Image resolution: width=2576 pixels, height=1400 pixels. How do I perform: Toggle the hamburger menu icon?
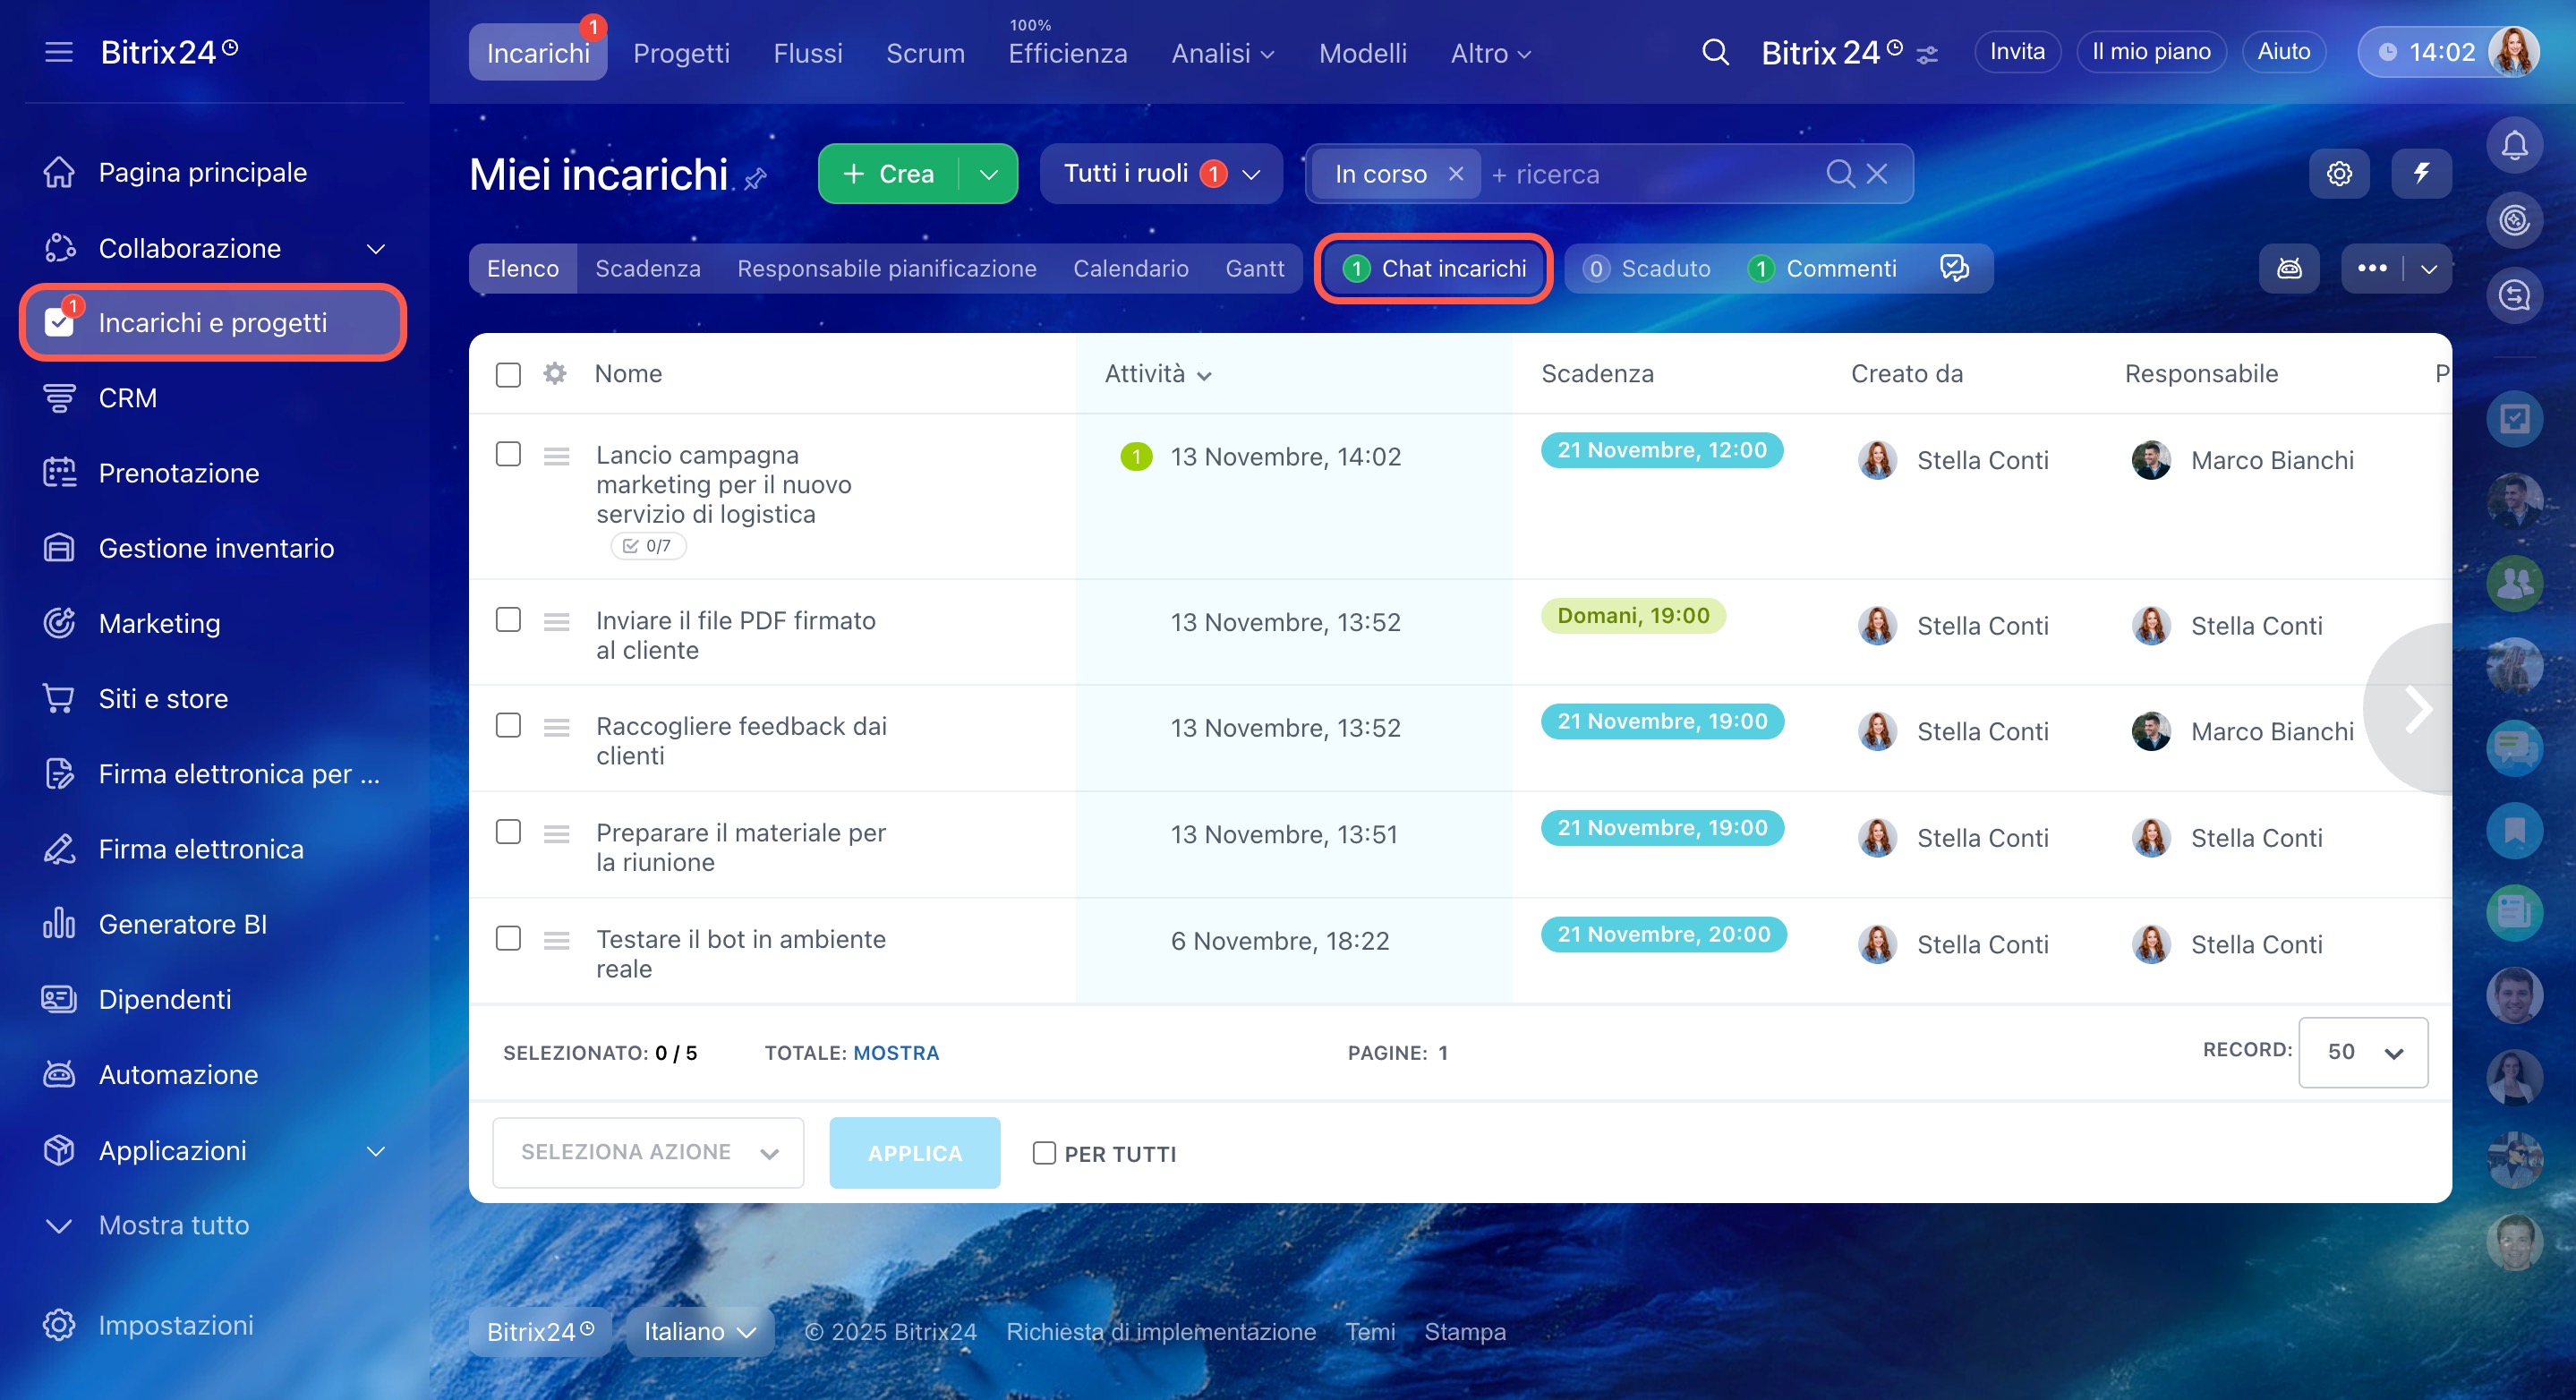59,52
